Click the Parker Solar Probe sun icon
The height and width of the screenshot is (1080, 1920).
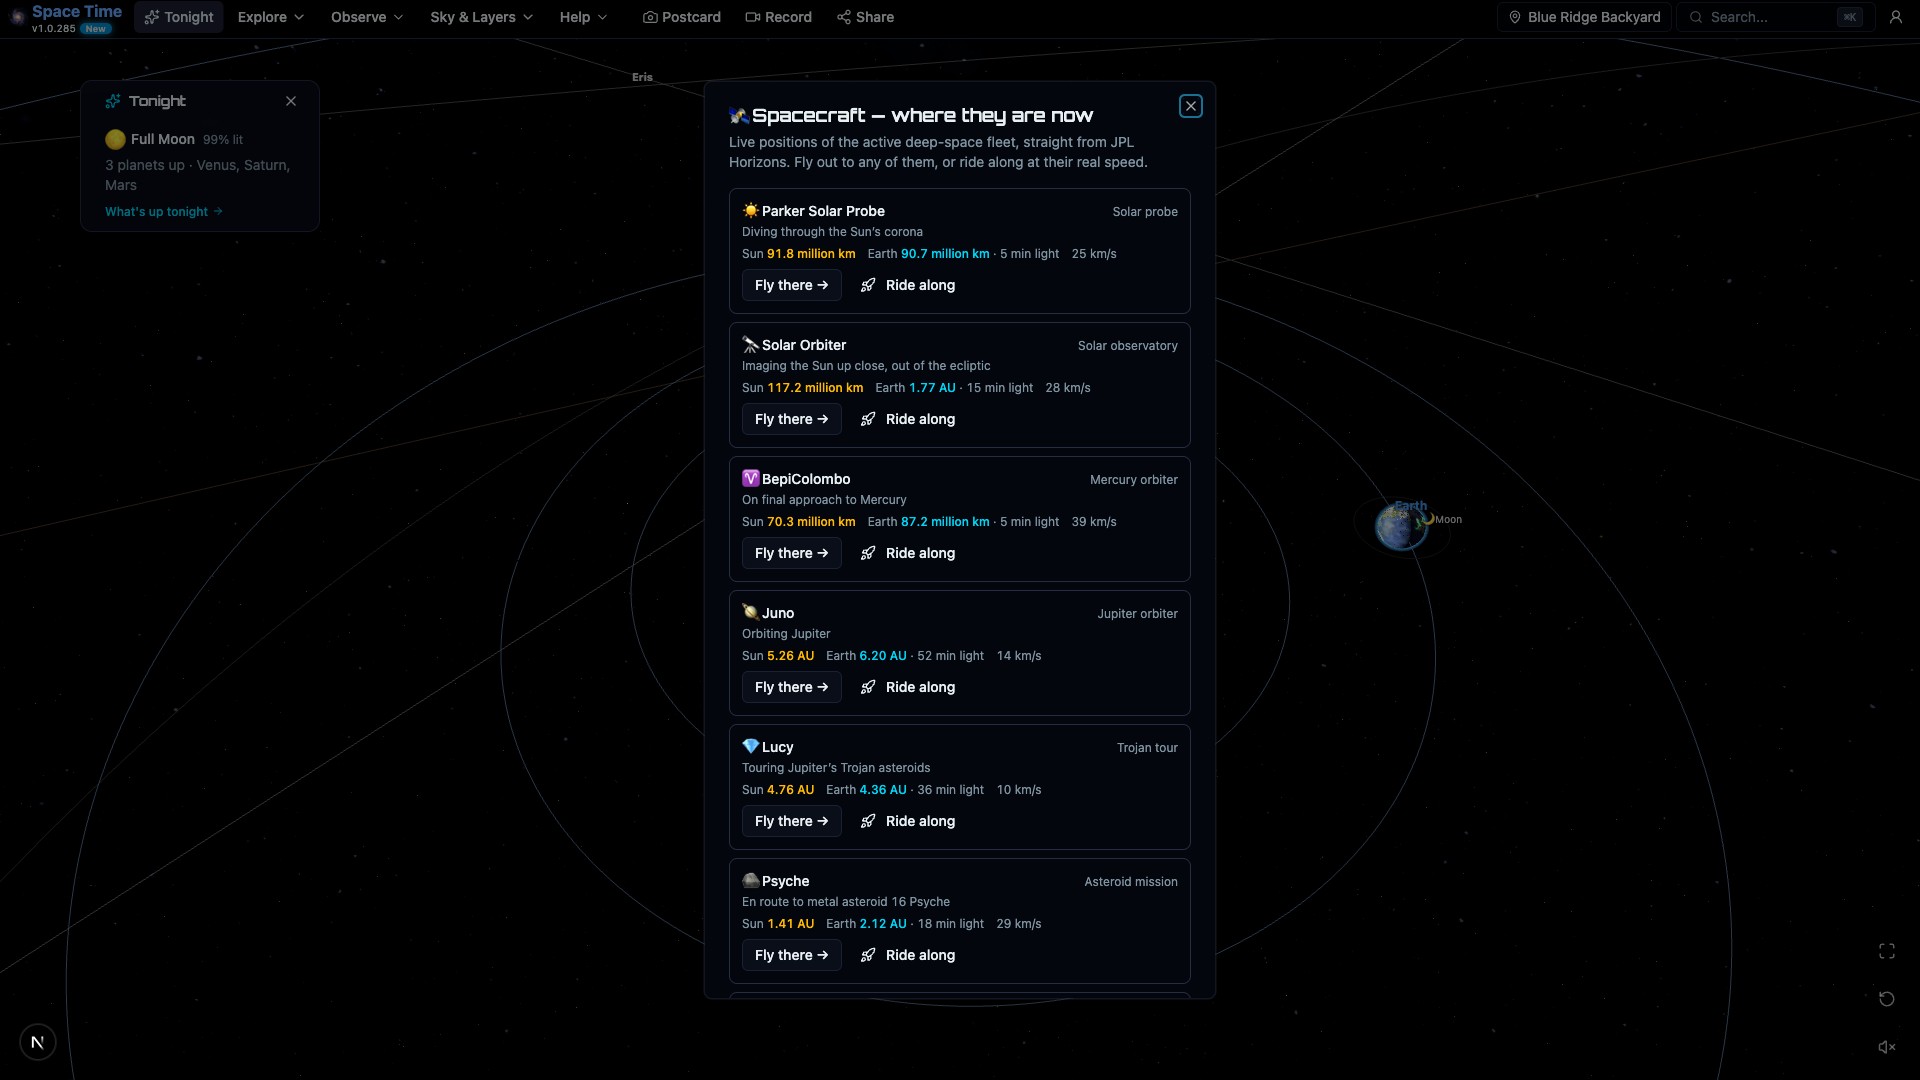point(751,210)
